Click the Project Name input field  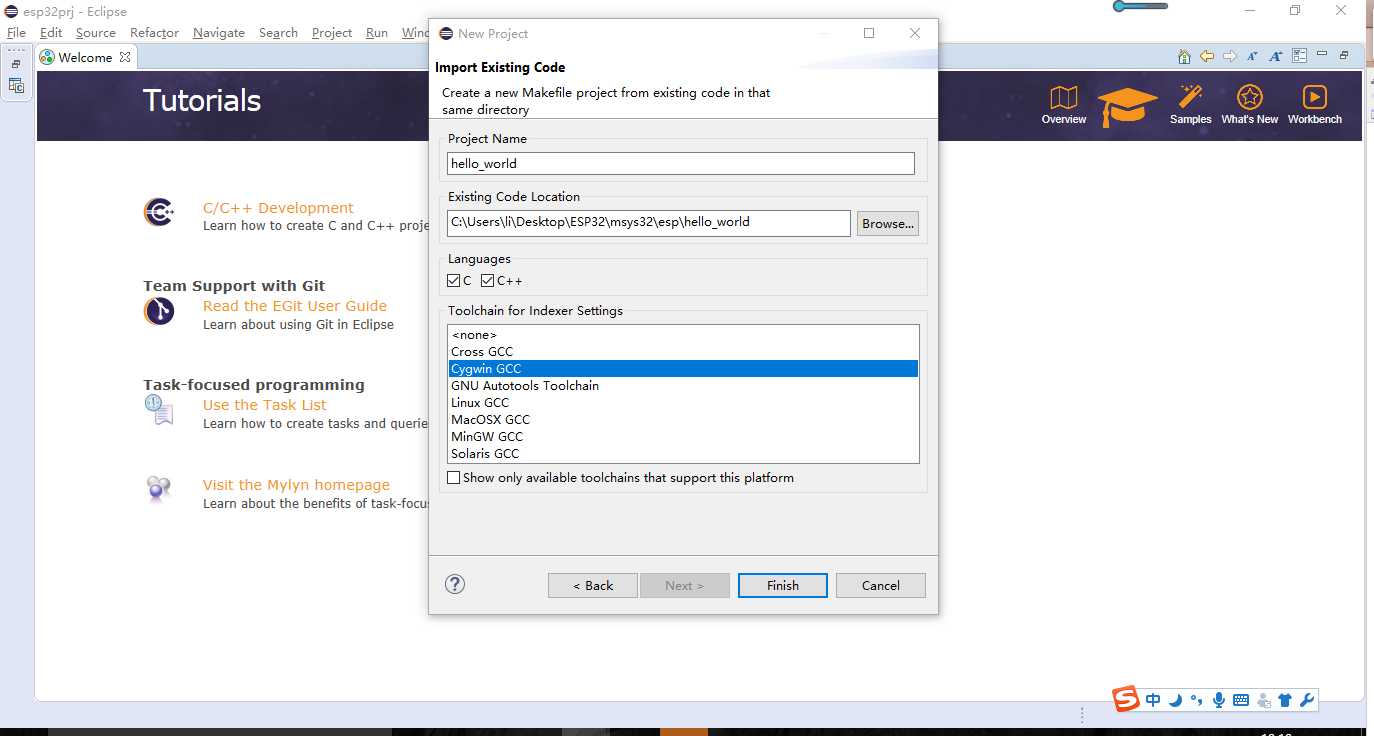tap(681, 163)
